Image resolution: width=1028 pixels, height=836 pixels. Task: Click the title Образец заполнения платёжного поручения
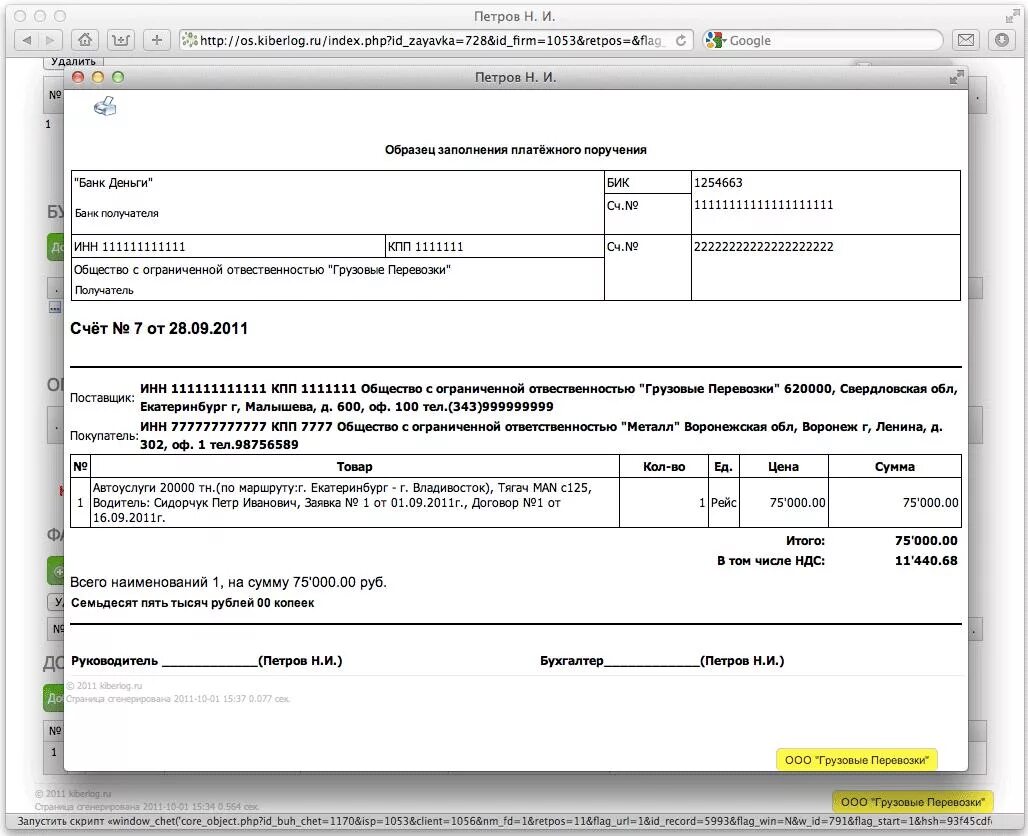(515, 150)
